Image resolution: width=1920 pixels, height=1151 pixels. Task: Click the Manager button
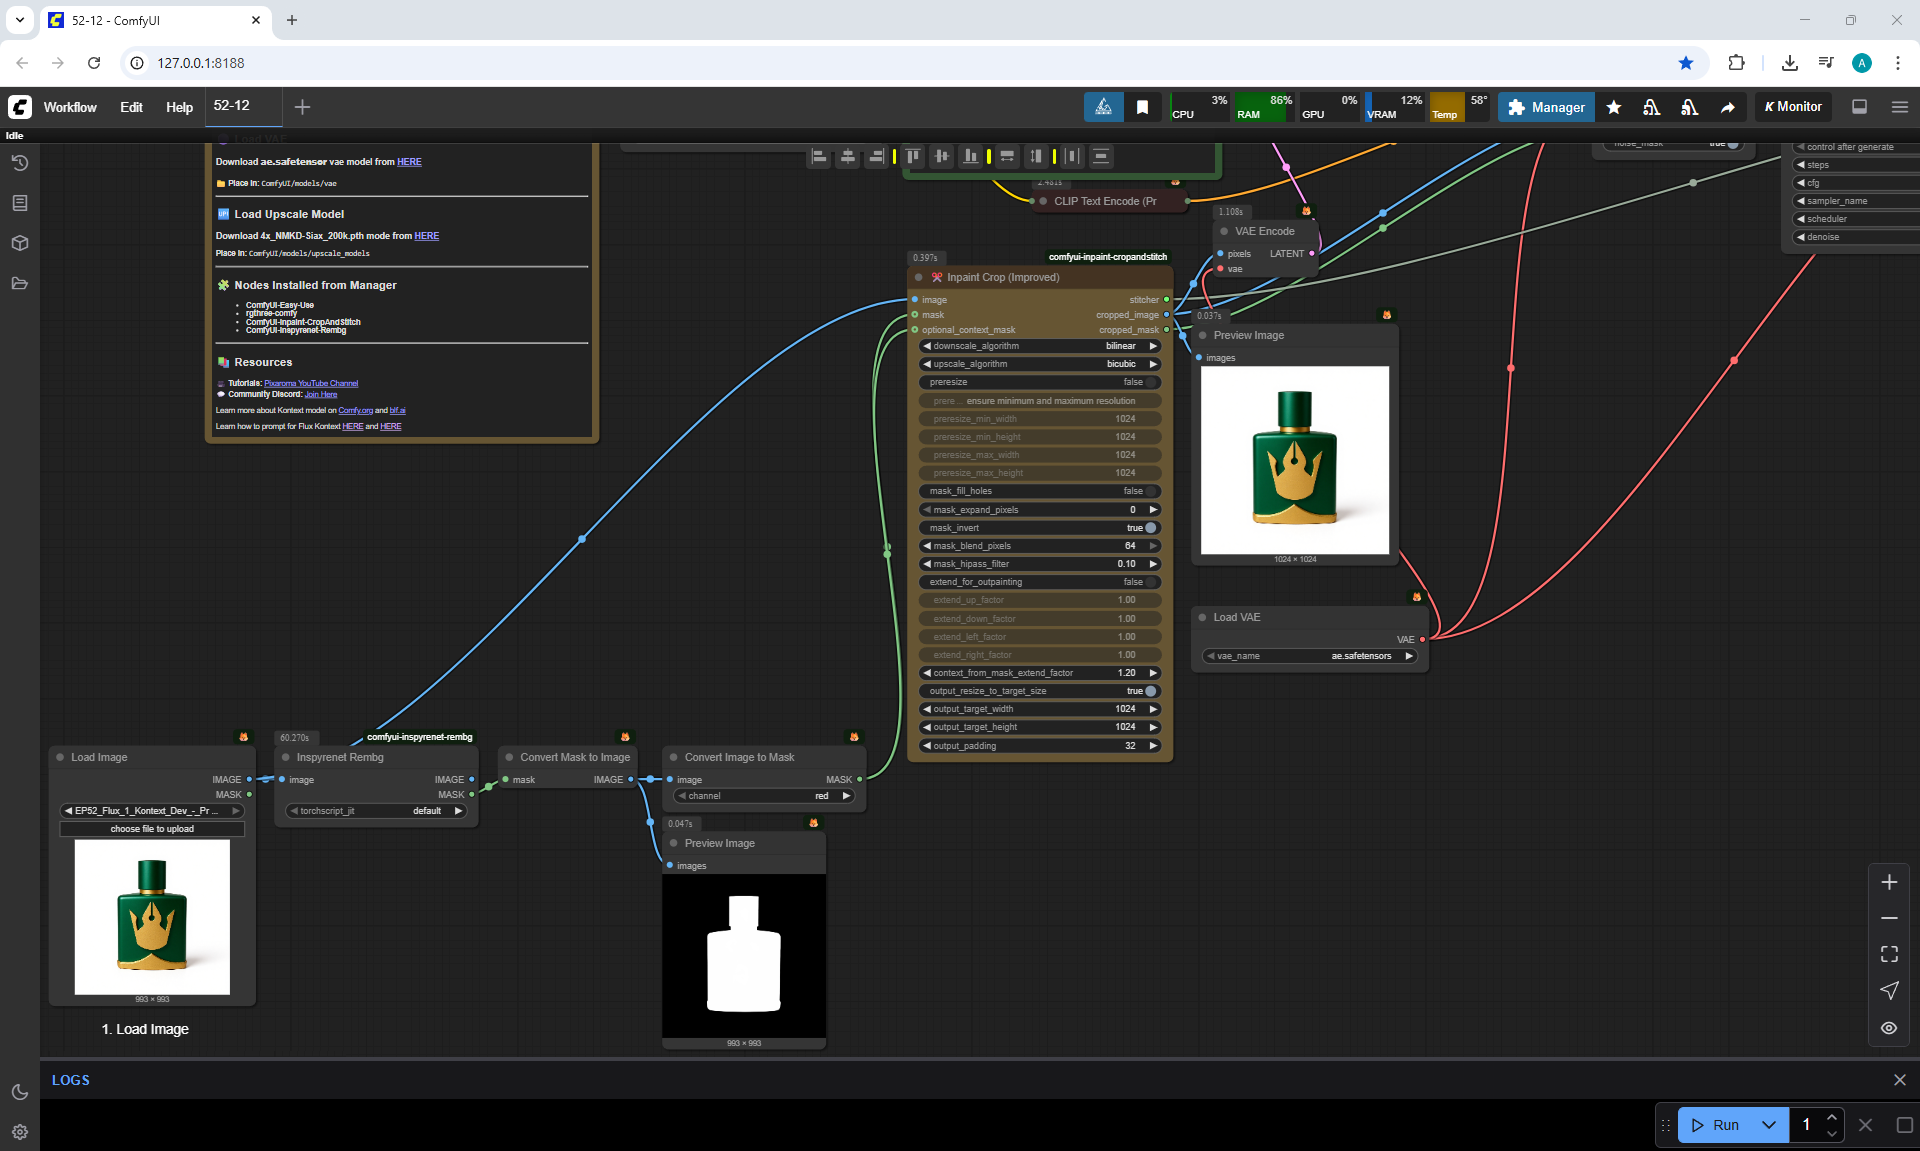coord(1546,107)
